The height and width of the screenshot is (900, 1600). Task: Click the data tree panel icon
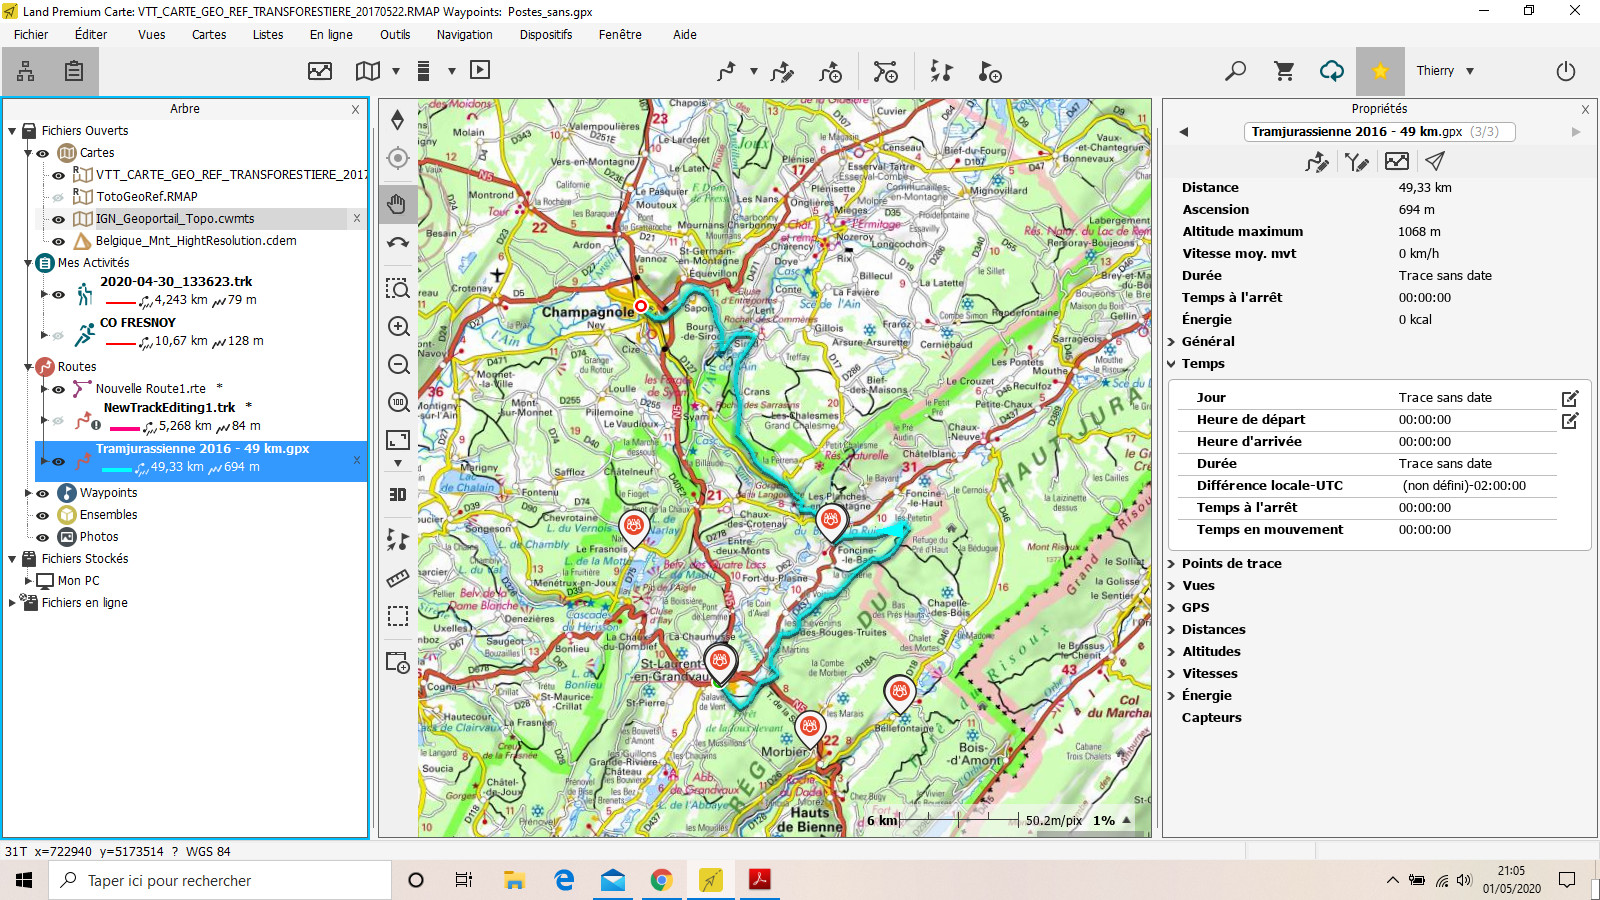tap(26, 71)
